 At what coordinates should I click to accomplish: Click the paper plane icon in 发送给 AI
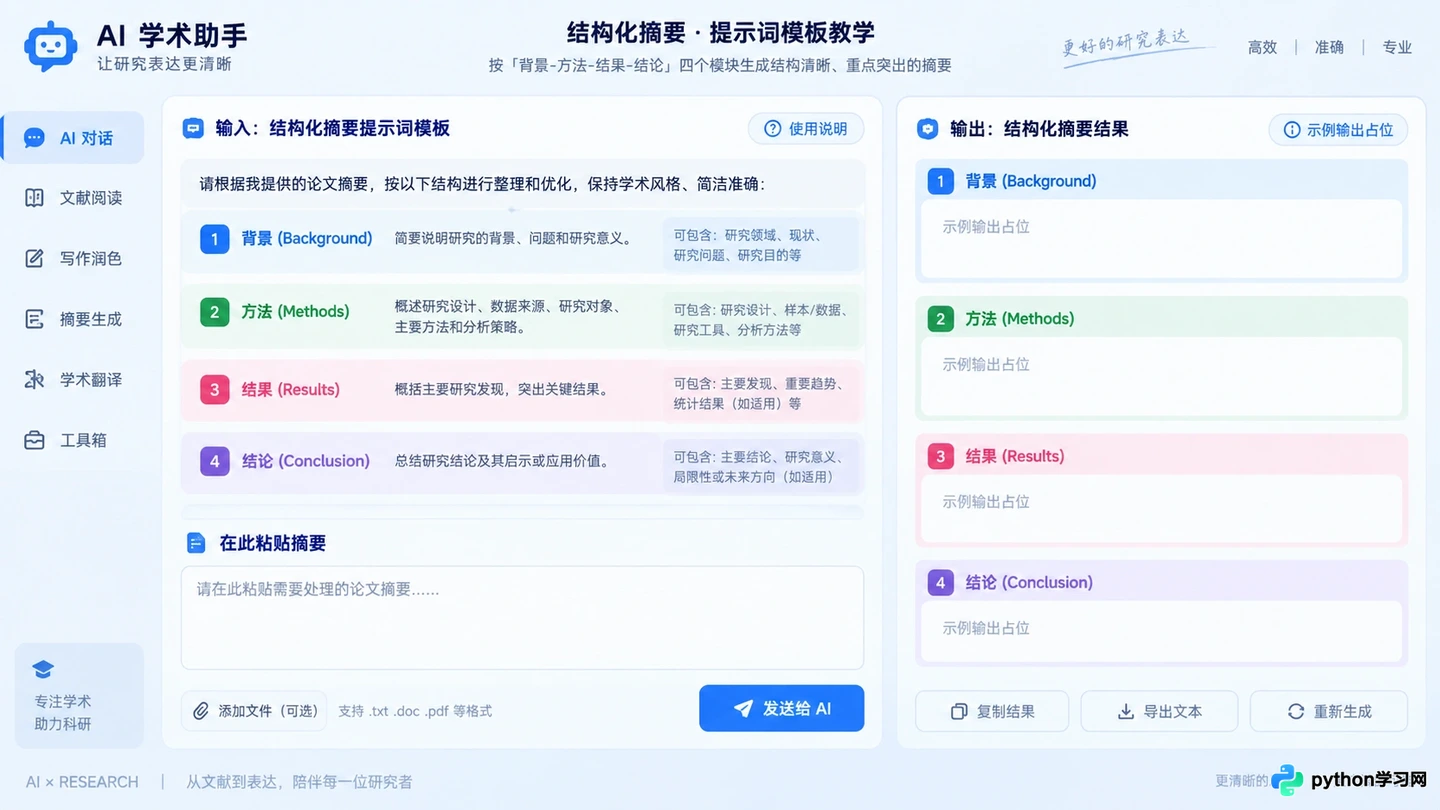tap(743, 709)
